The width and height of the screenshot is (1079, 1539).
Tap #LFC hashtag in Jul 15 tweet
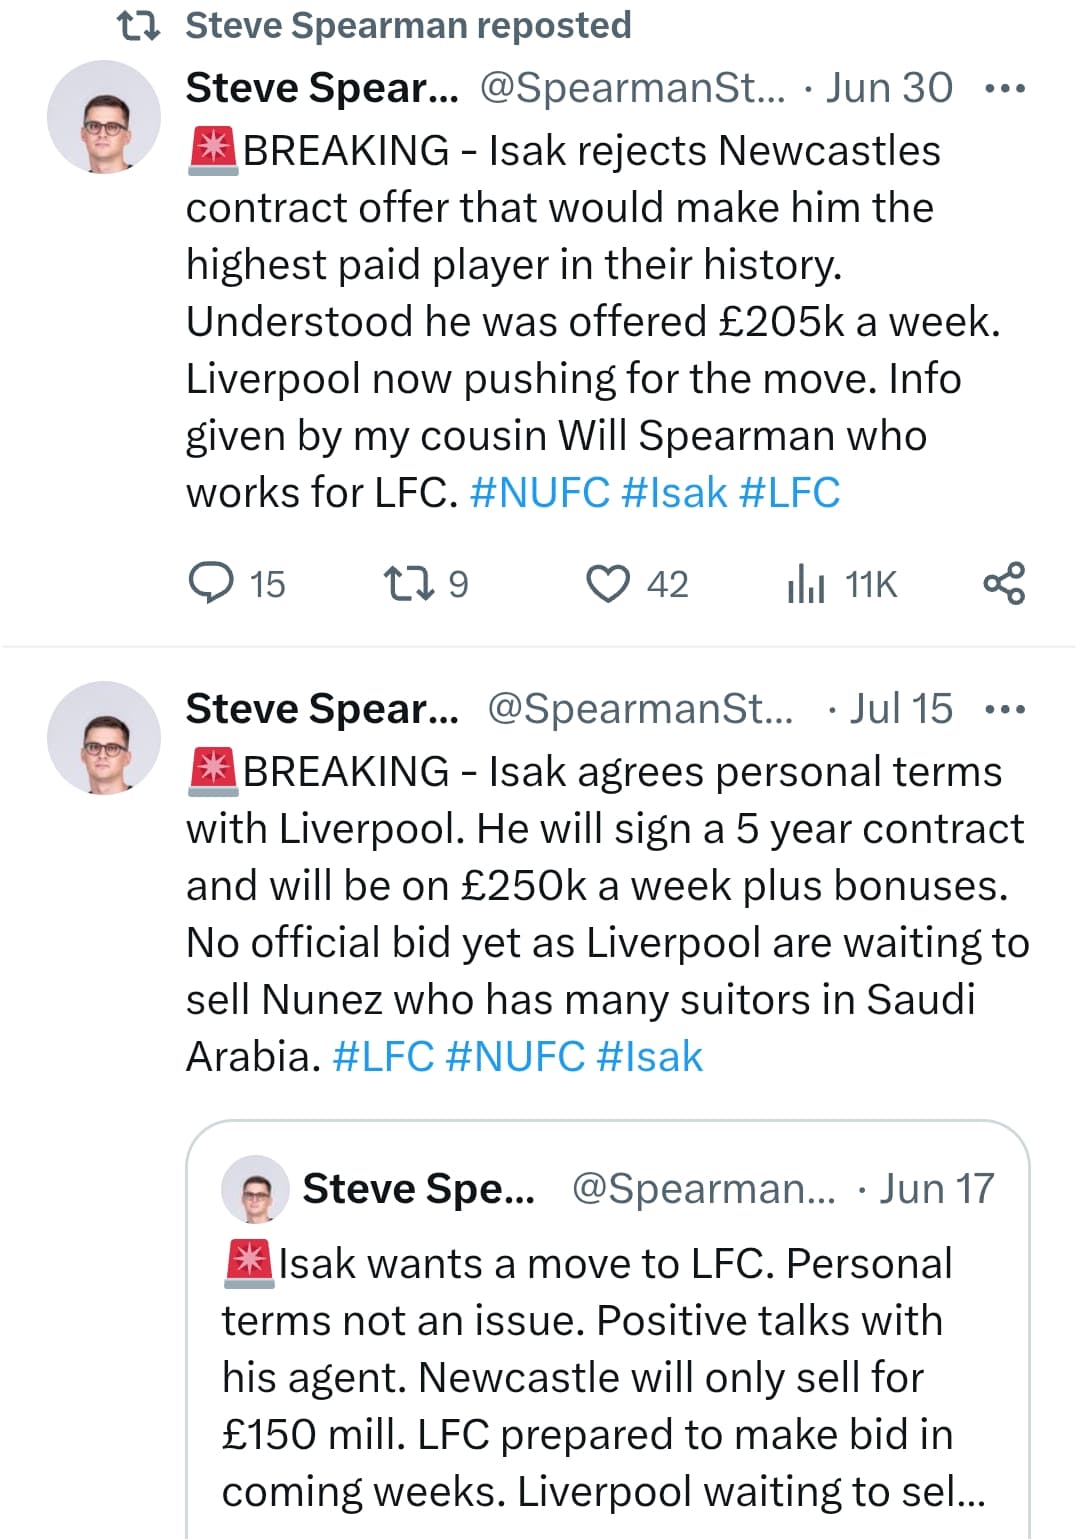383,1057
